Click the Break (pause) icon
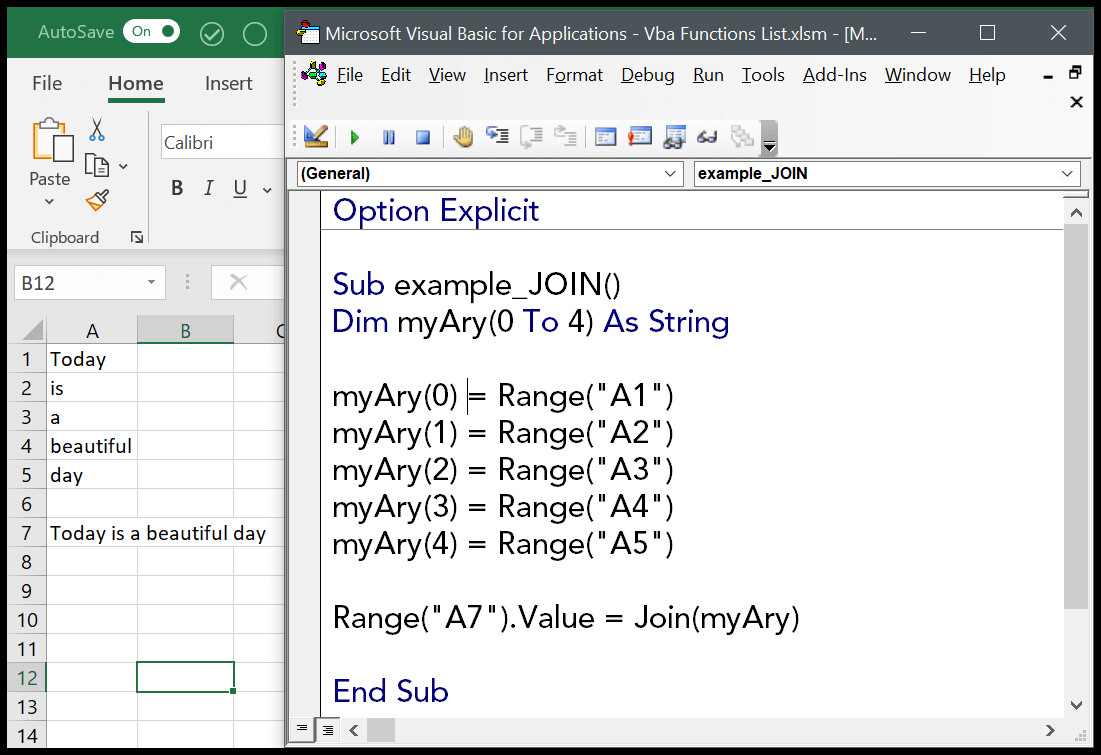The width and height of the screenshot is (1101, 755). pos(389,137)
